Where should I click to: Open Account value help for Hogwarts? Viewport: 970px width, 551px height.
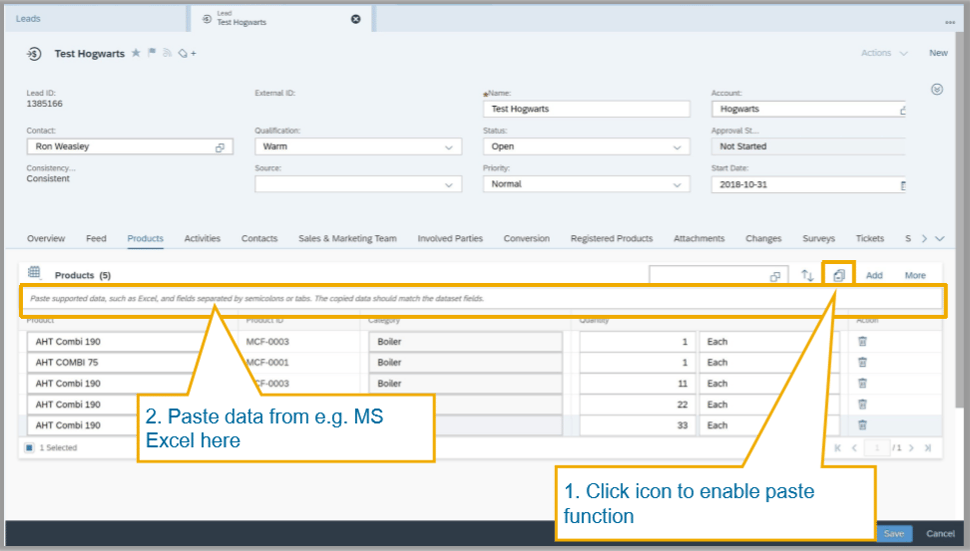pyautogui.click(x=903, y=110)
